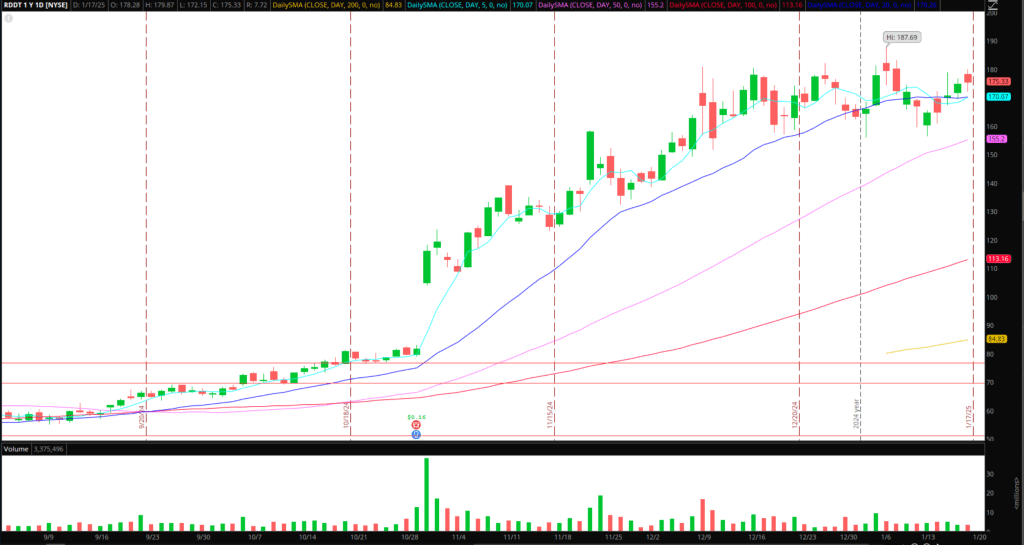This screenshot has width=1024, height=545.
Task: Click the blue event icon below the earnings marker
Action: pos(416,435)
